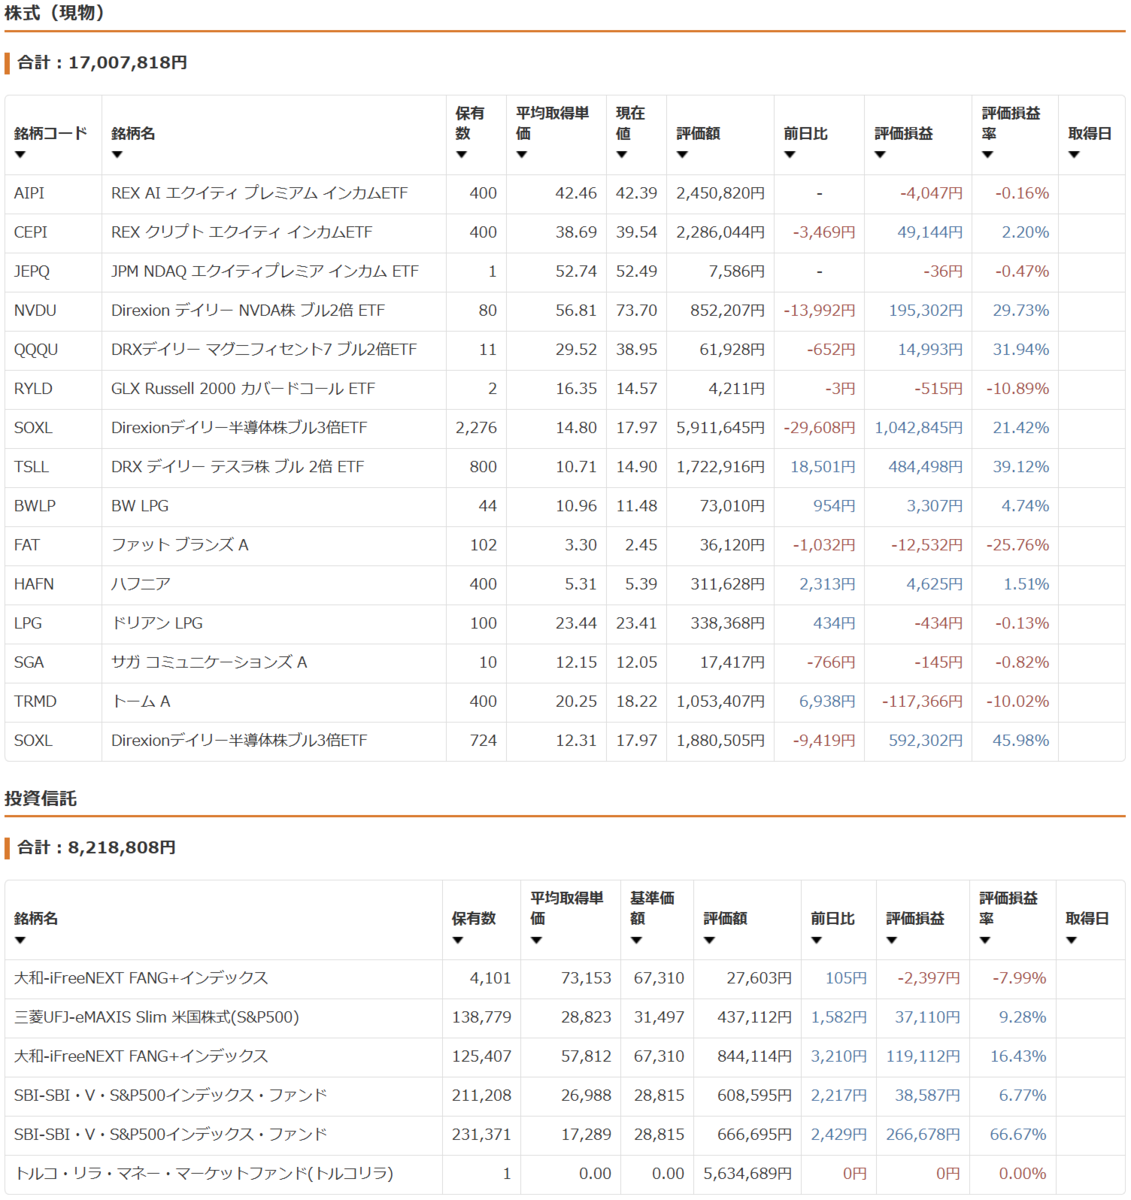Sort stocks table by 銘柄コード arrow
Viewport: 1131px width, 1200px height.
(20, 155)
